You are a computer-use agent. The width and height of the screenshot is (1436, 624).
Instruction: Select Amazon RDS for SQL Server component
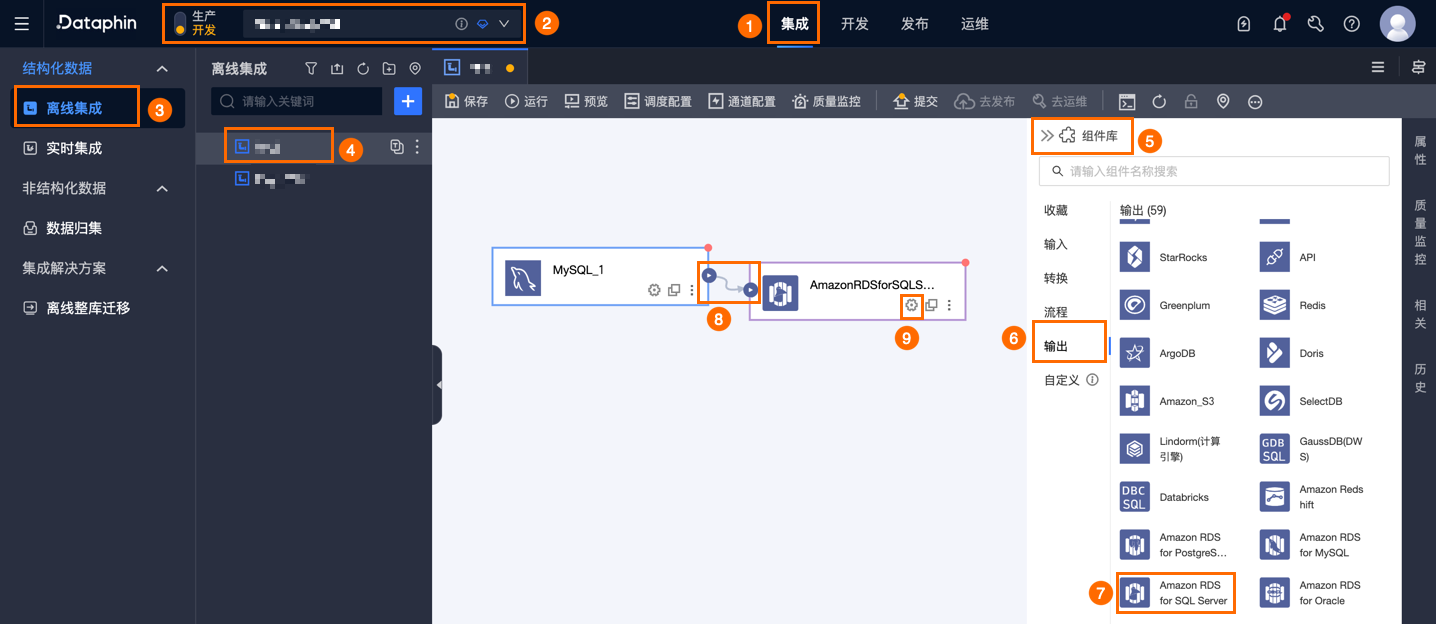[1176, 593]
